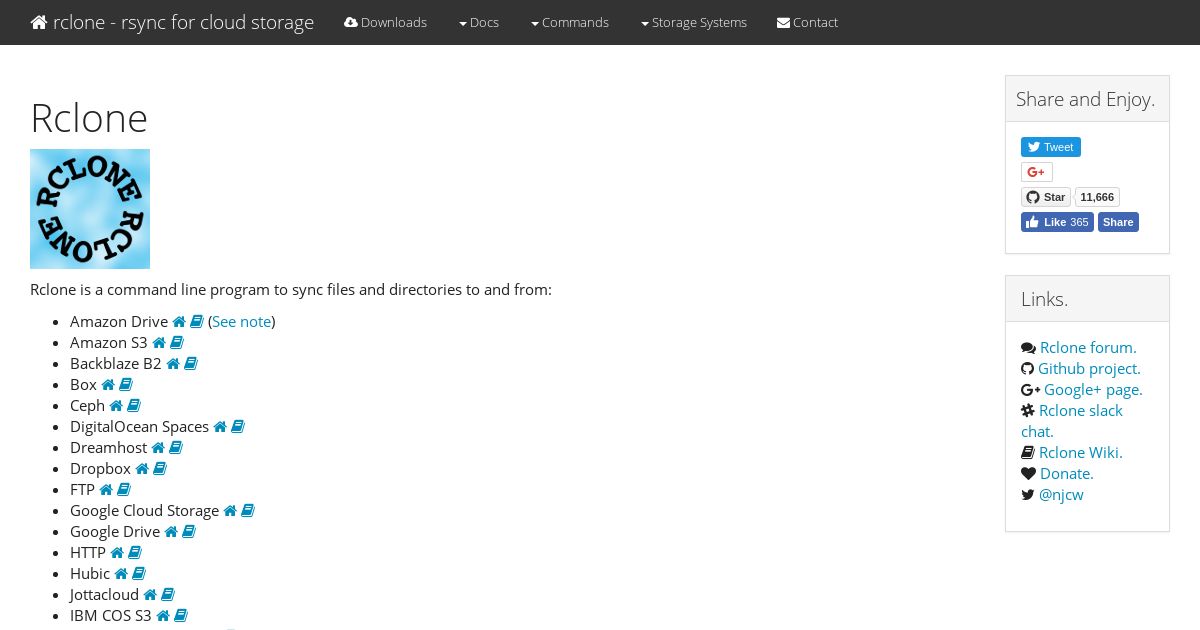Open the Rclone forum link
Viewport: 1200px width, 630px height.
(x=1088, y=348)
